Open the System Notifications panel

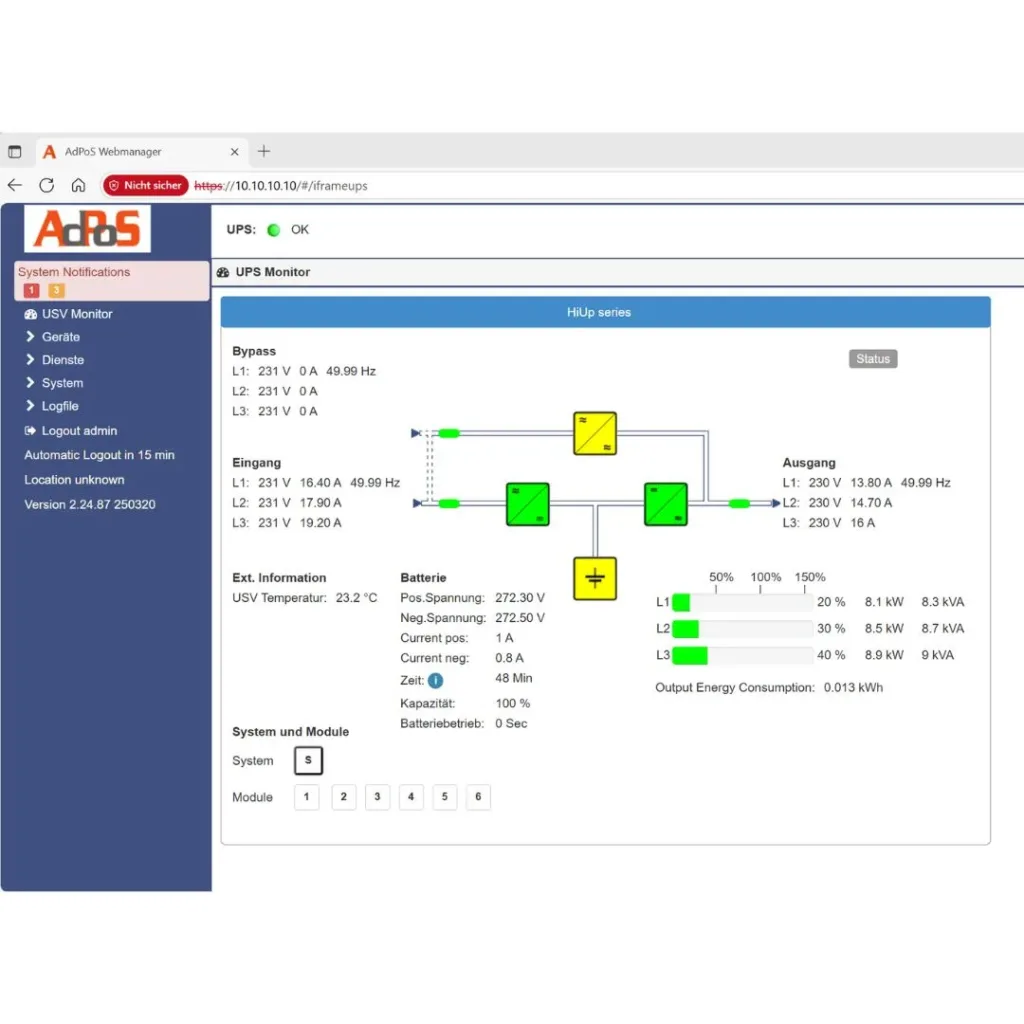click(73, 271)
